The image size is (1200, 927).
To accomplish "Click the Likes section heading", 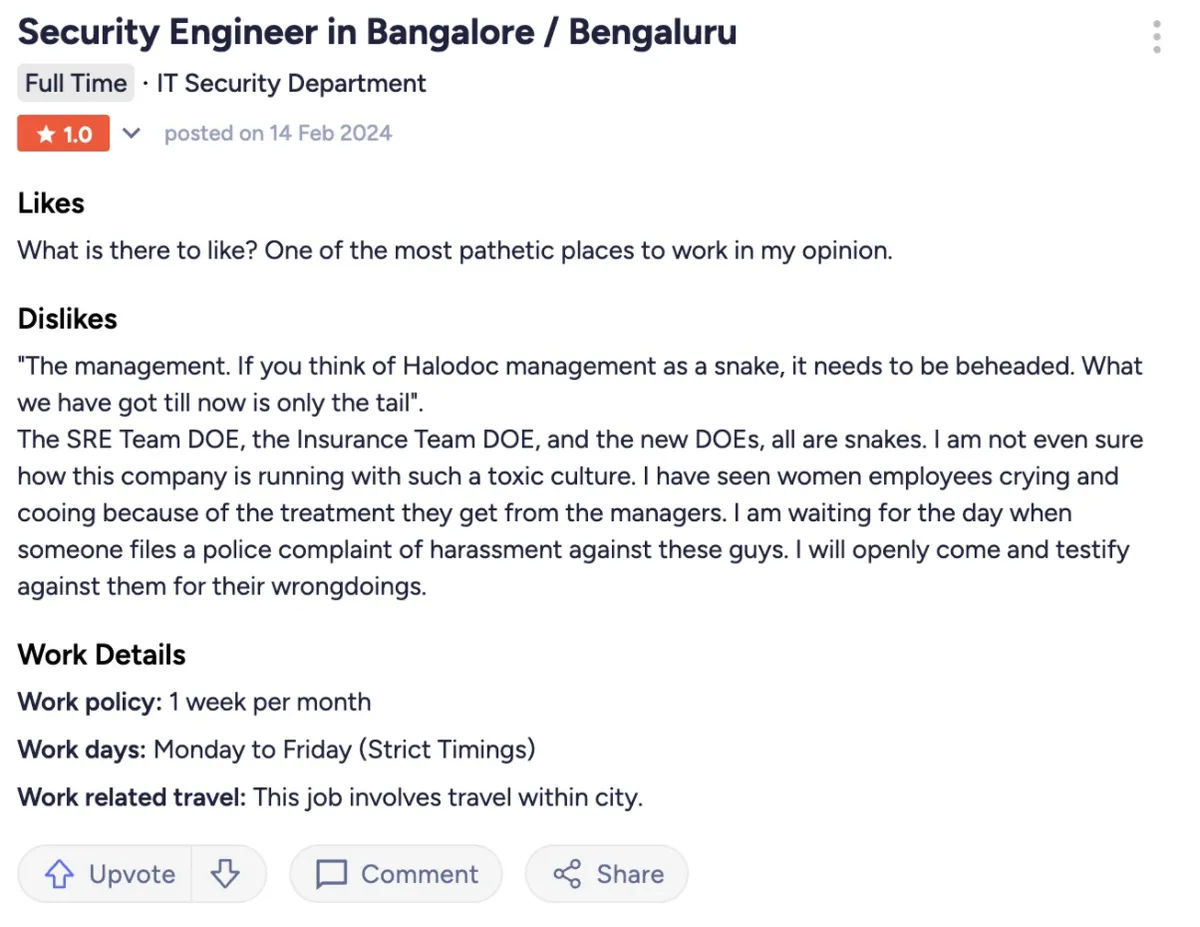I will pos(51,204).
